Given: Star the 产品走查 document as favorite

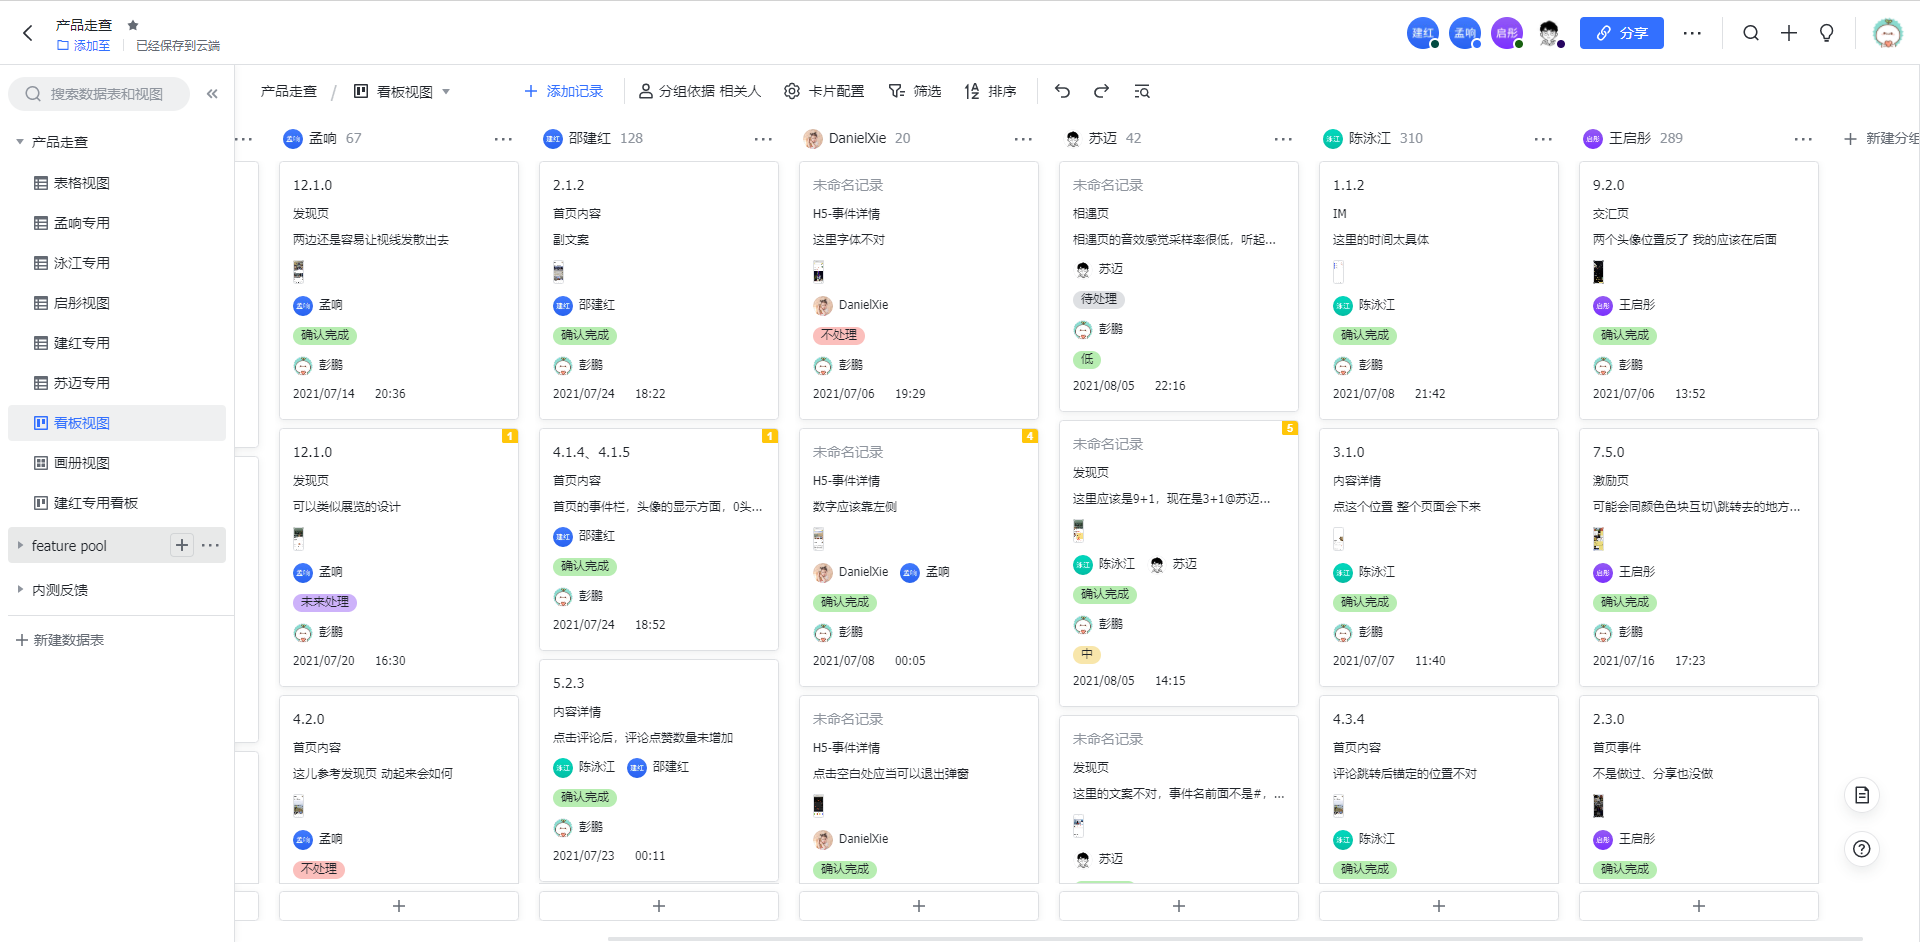Looking at the screenshot, I should coord(133,25).
